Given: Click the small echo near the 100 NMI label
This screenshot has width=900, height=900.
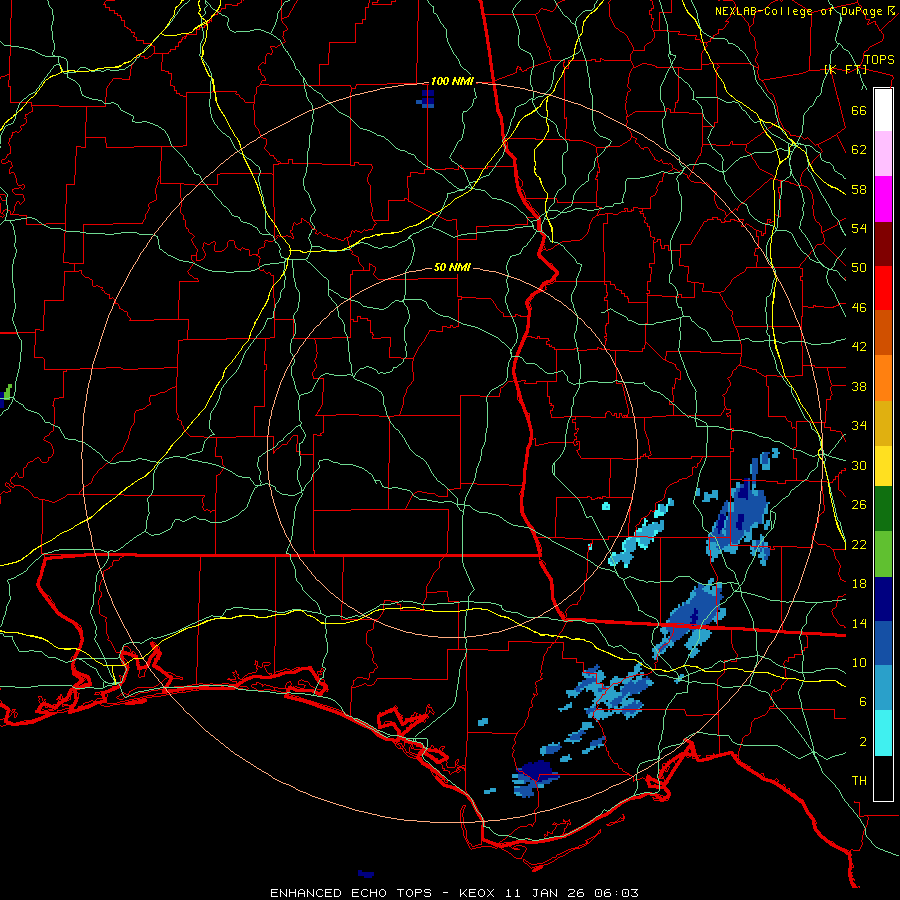Looking at the screenshot, I should pos(426,99).
